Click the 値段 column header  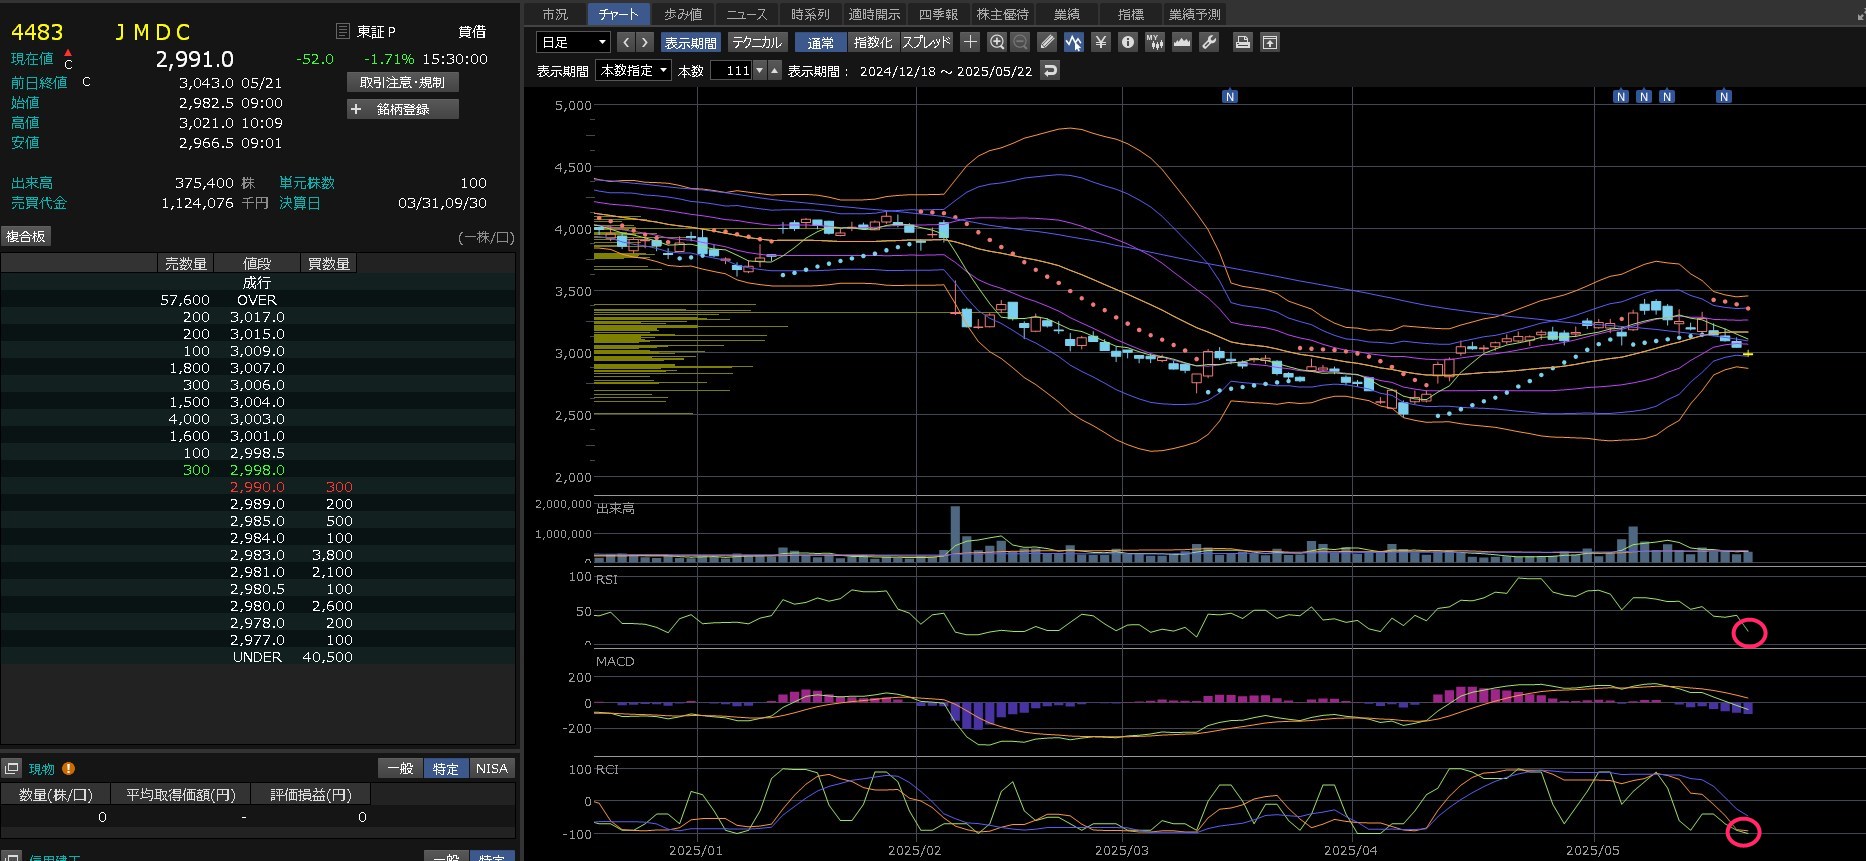257,263
